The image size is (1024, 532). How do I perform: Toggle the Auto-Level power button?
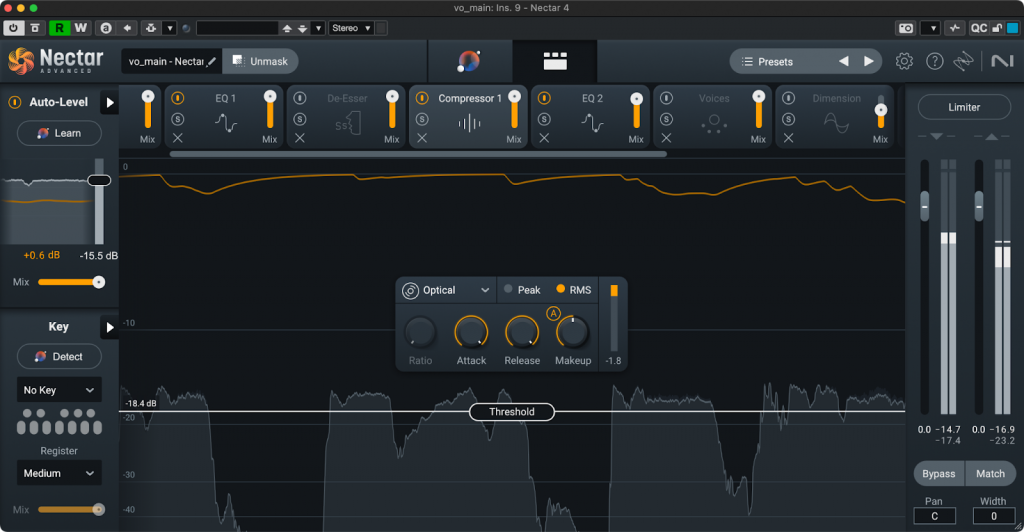[x=15, y=102]
